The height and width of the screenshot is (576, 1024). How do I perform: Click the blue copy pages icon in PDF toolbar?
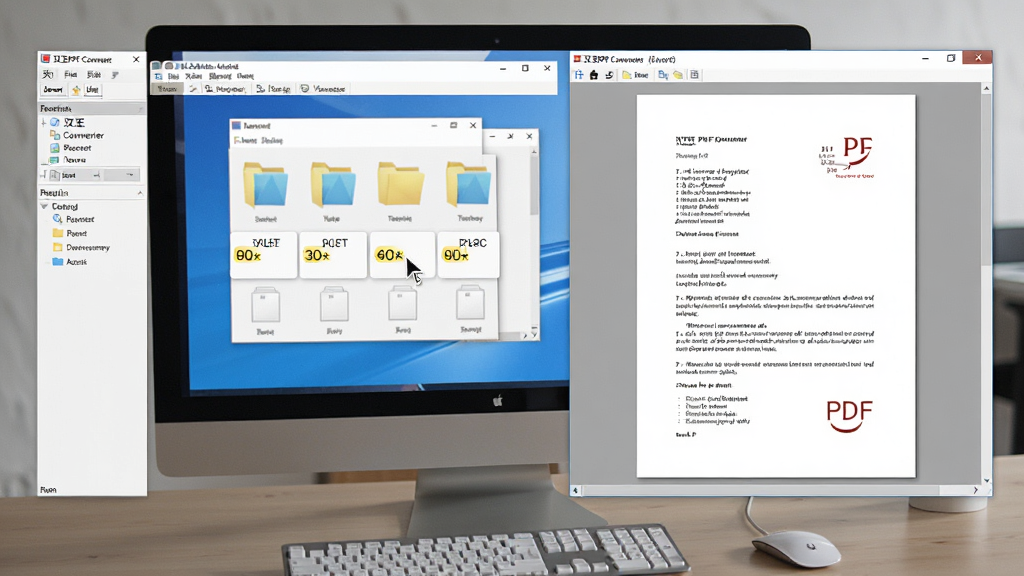coord(663,75)
